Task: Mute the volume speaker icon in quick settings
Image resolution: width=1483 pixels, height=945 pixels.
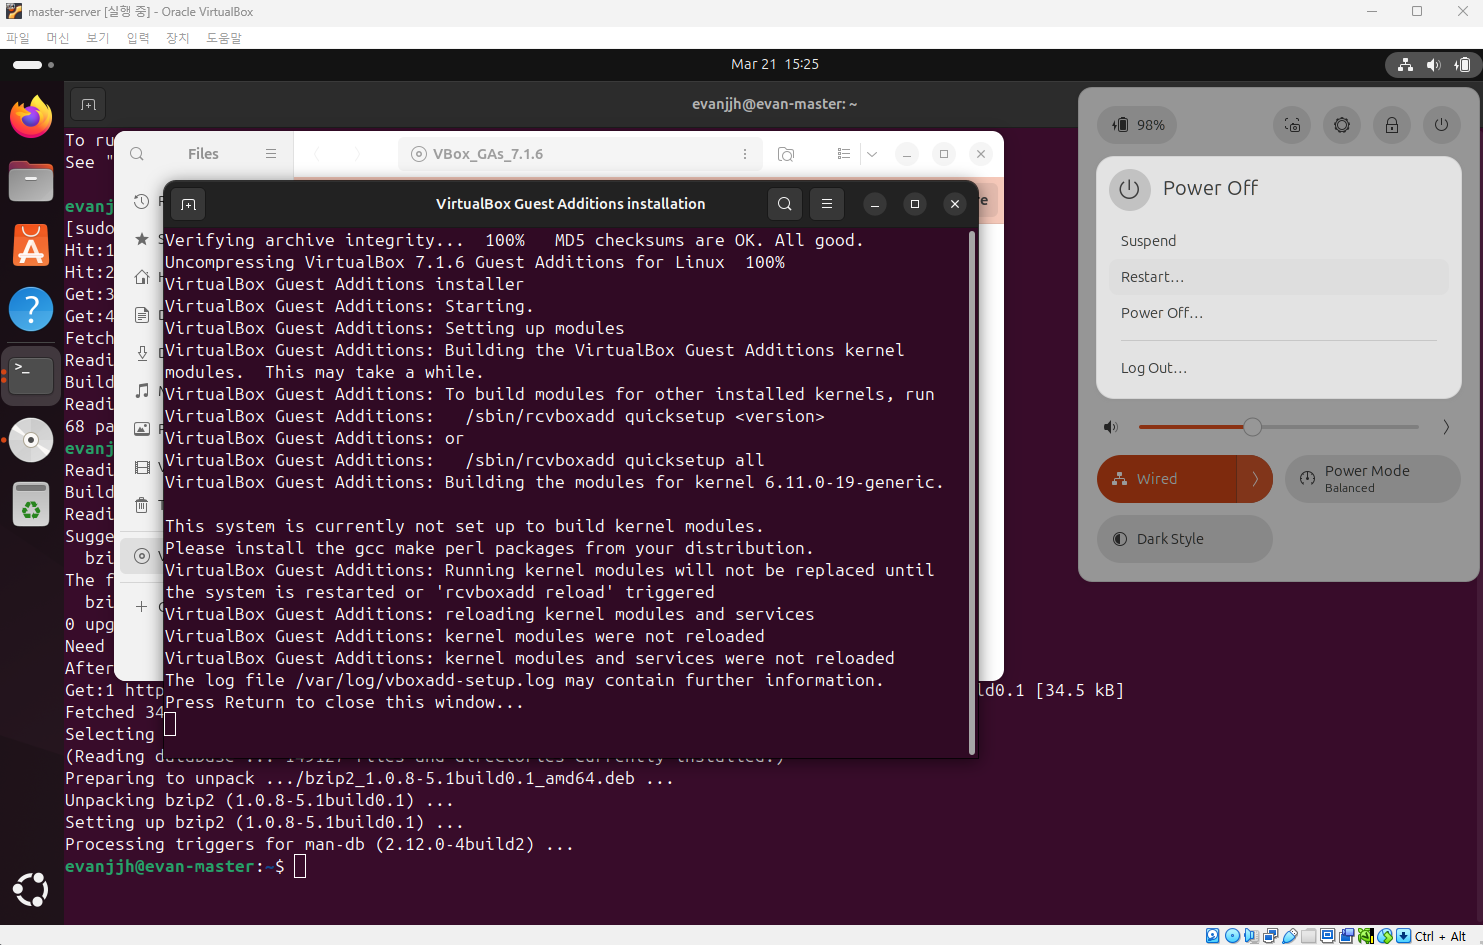Action: click(x=1111, y=427)
